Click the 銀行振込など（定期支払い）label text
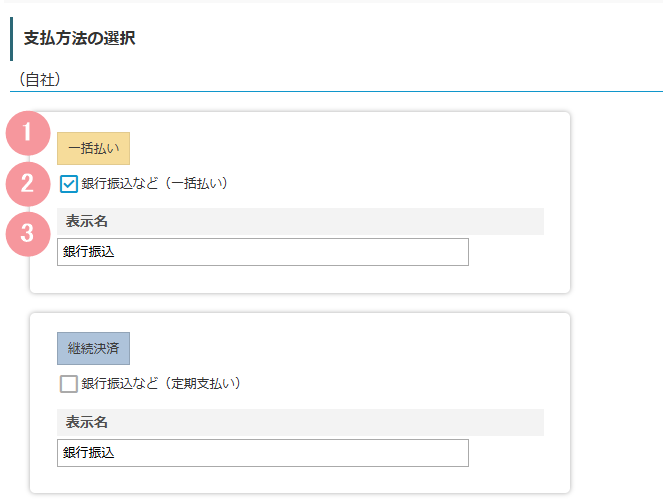 161,384
